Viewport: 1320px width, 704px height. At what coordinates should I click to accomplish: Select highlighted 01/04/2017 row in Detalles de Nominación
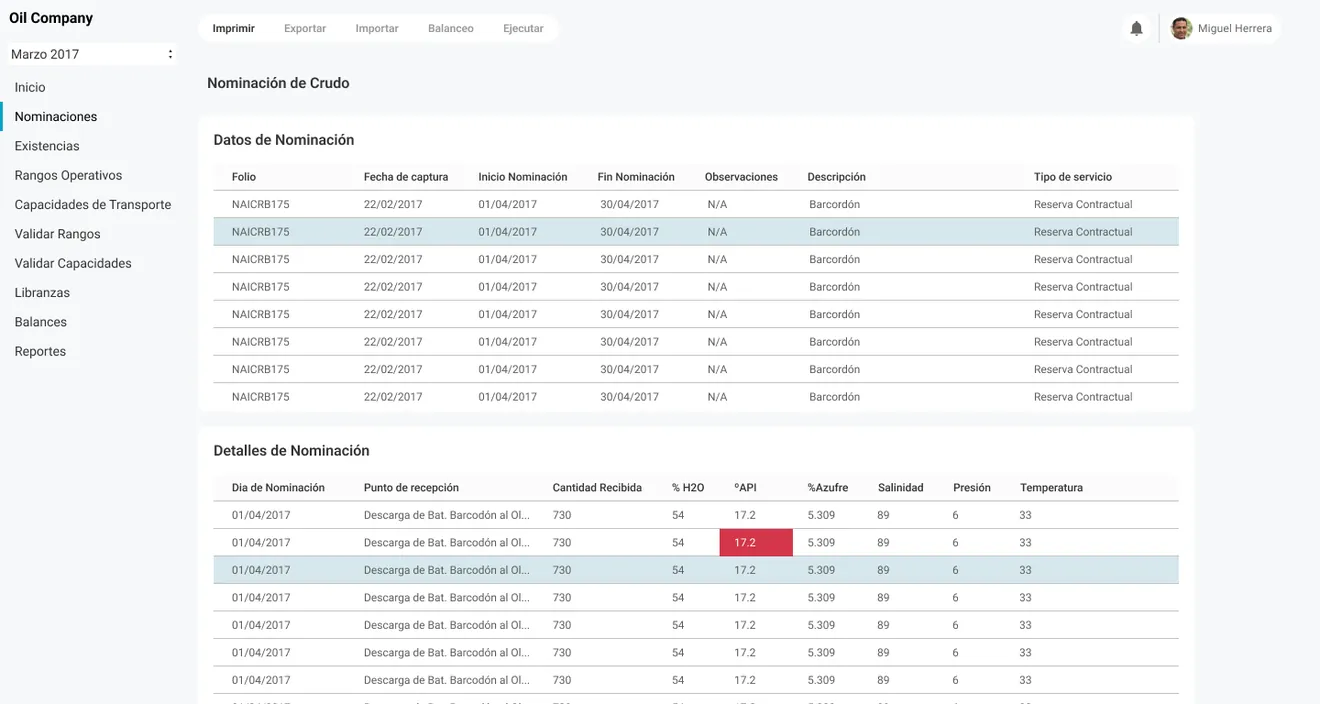696,570
